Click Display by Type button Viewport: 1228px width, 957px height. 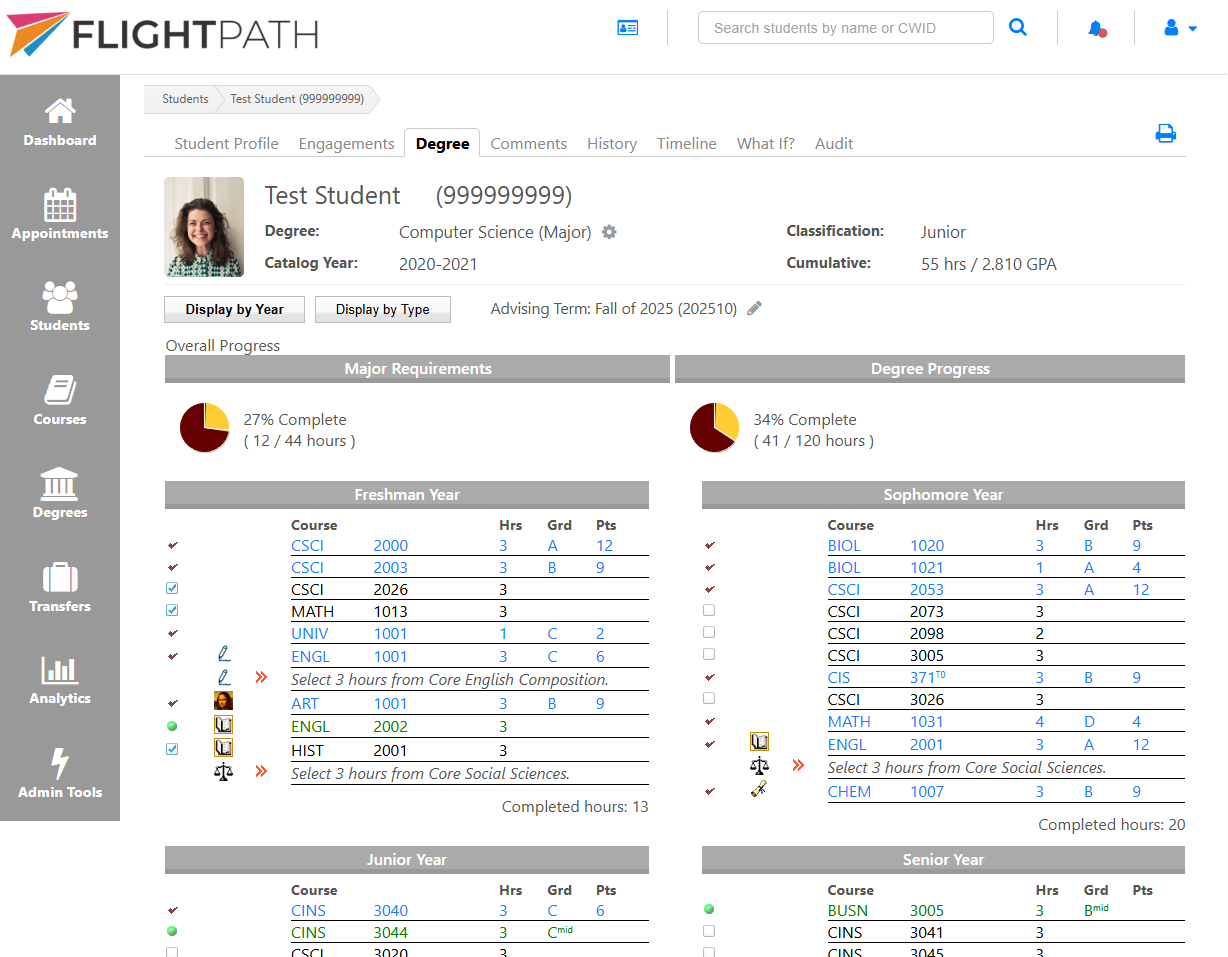pos(383,309)
